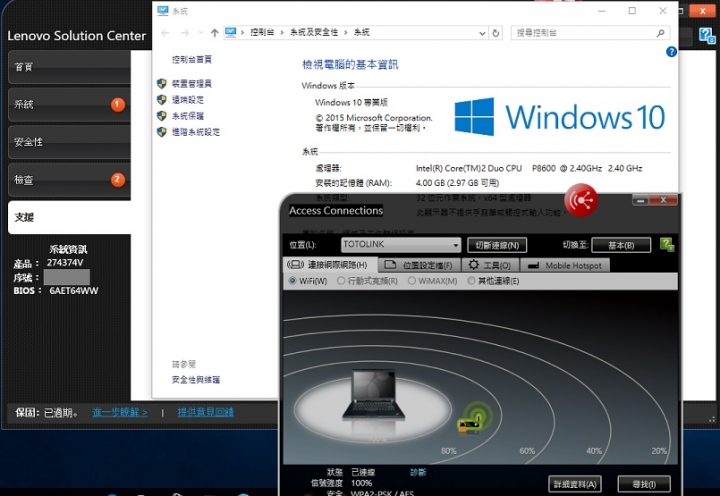Select 首頁 in Lenovo Solution Center
The height and width of the screenshot is (496, 720).
pos(69,67)
